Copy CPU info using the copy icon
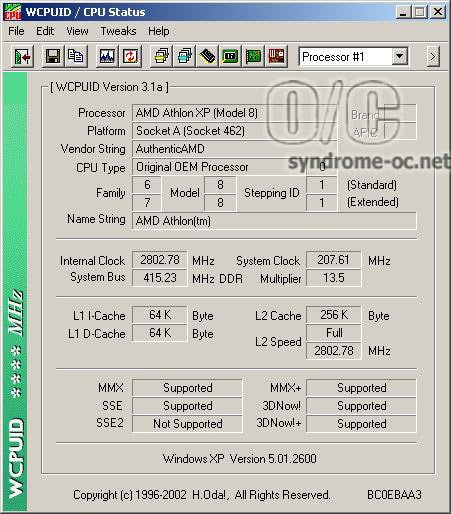Image resolution: width=451 pixels, height=514 pixels. (x=76, y=57)
